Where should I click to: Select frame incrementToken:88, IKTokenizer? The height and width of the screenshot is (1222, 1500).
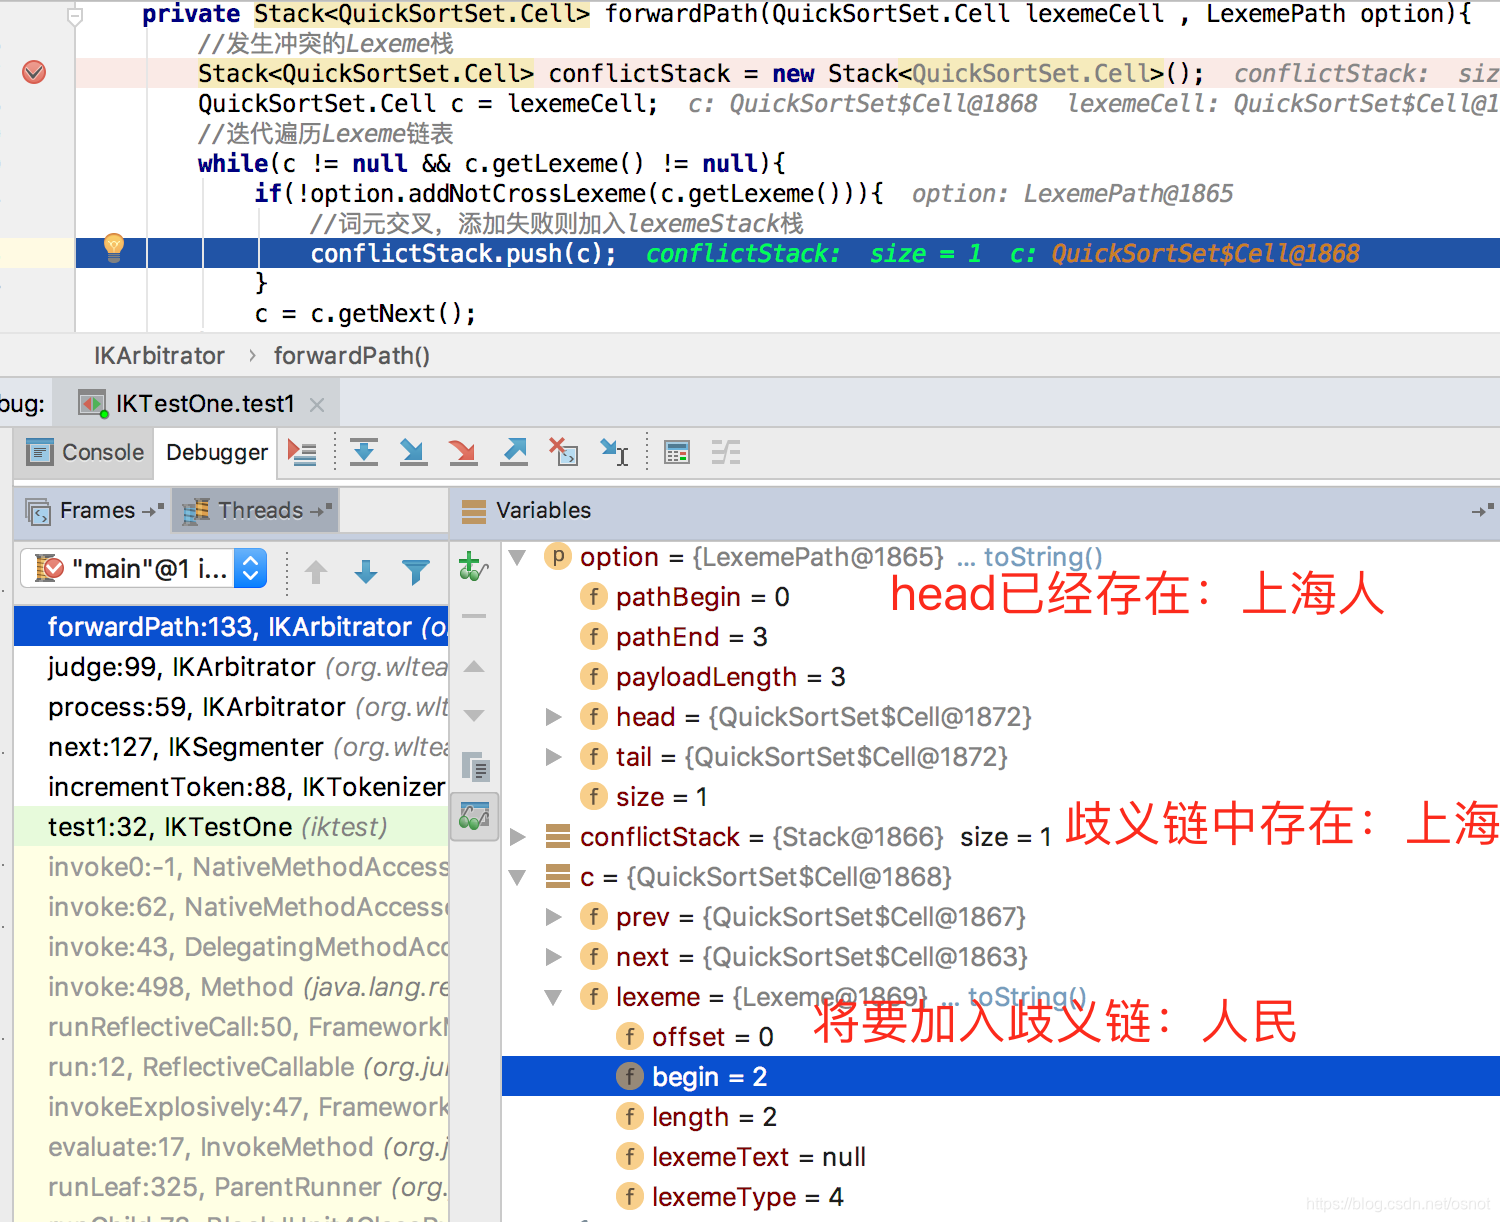point(231,787)
